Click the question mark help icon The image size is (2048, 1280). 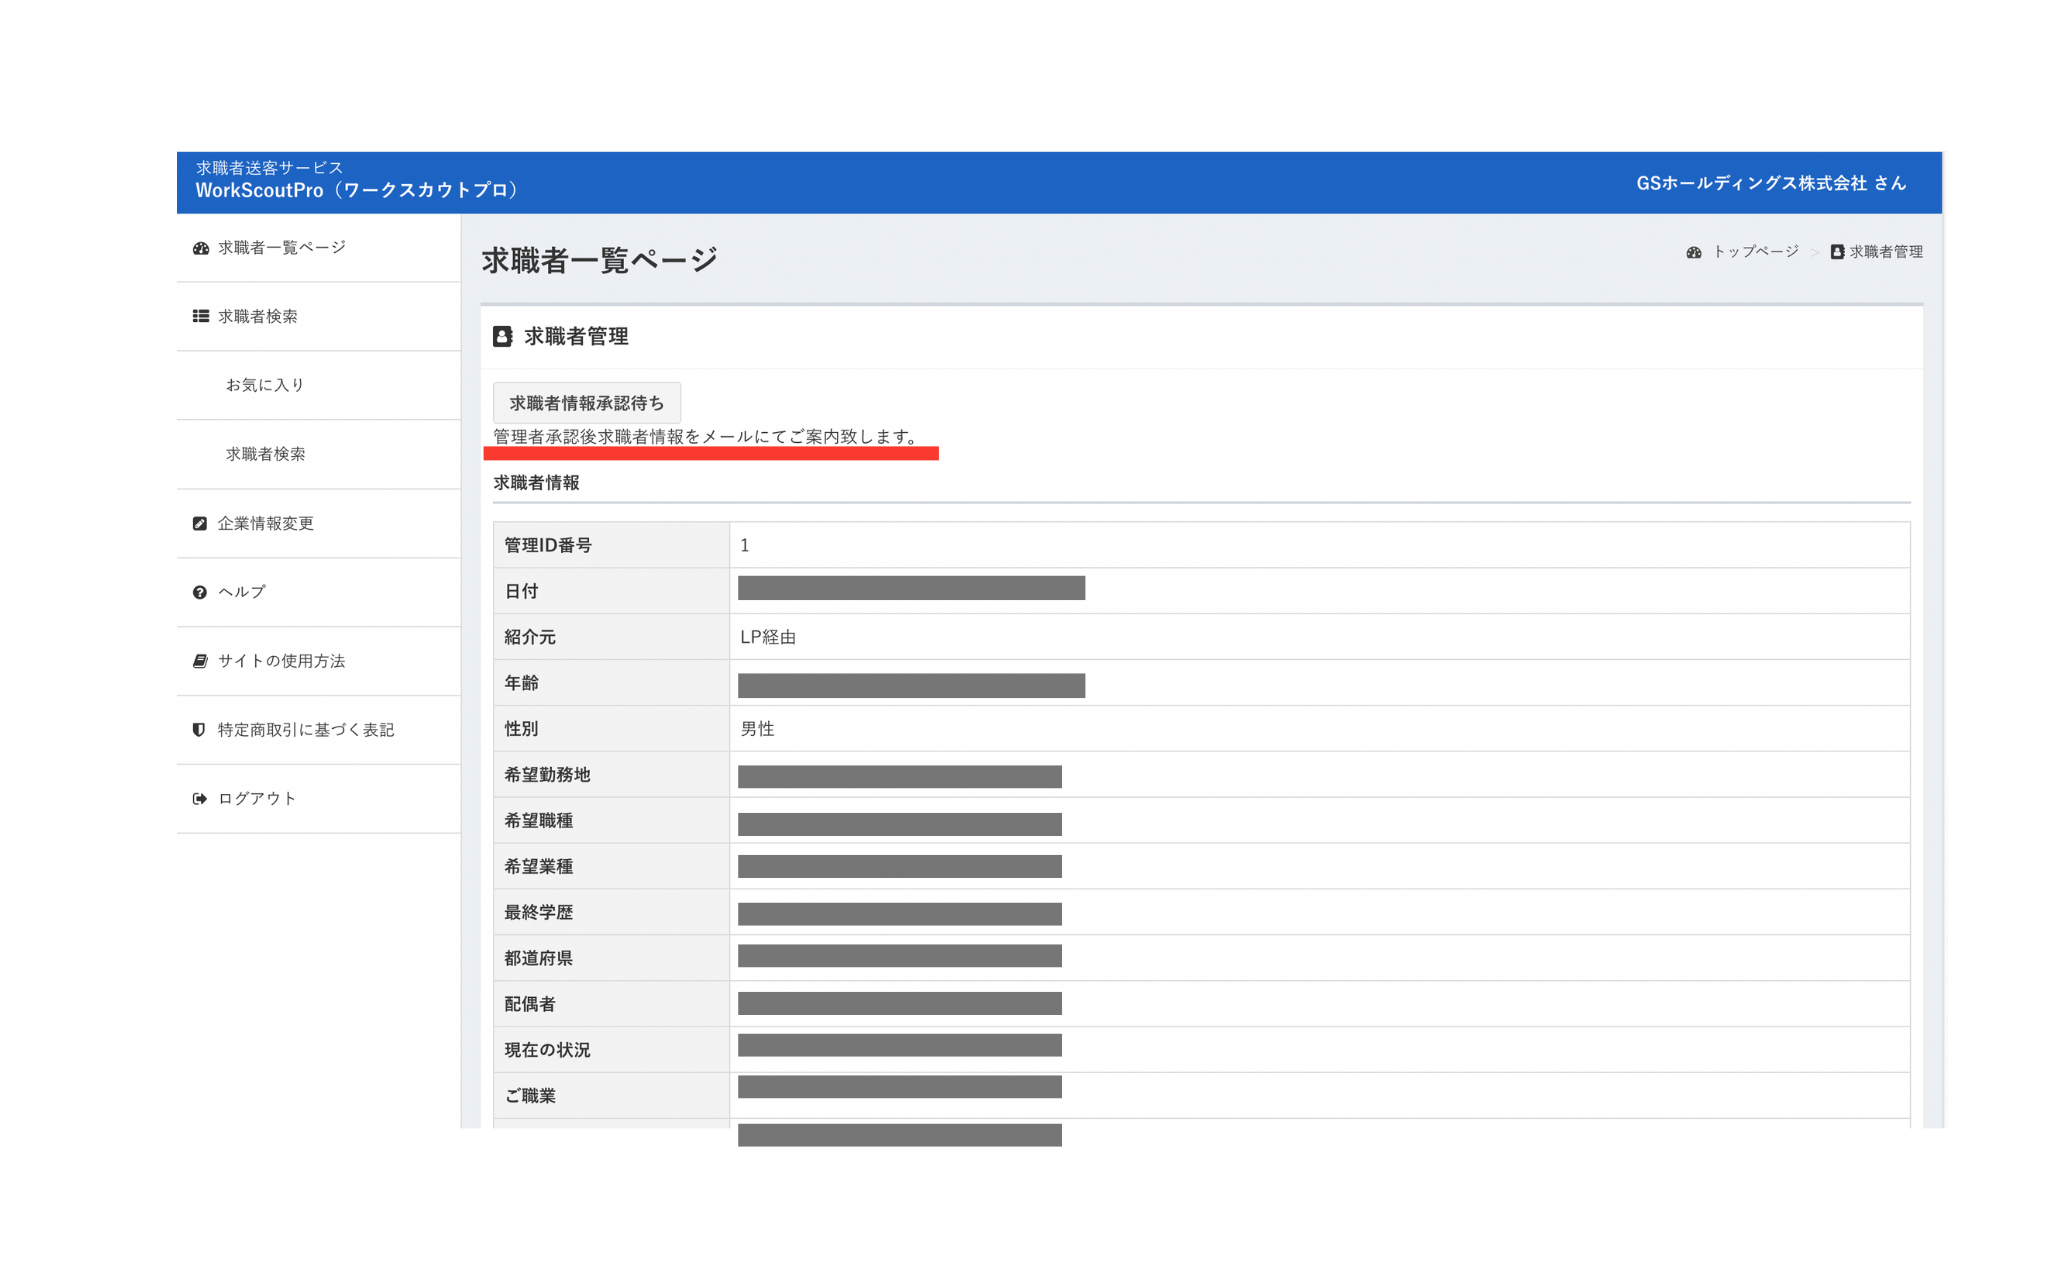coord(200,592)
